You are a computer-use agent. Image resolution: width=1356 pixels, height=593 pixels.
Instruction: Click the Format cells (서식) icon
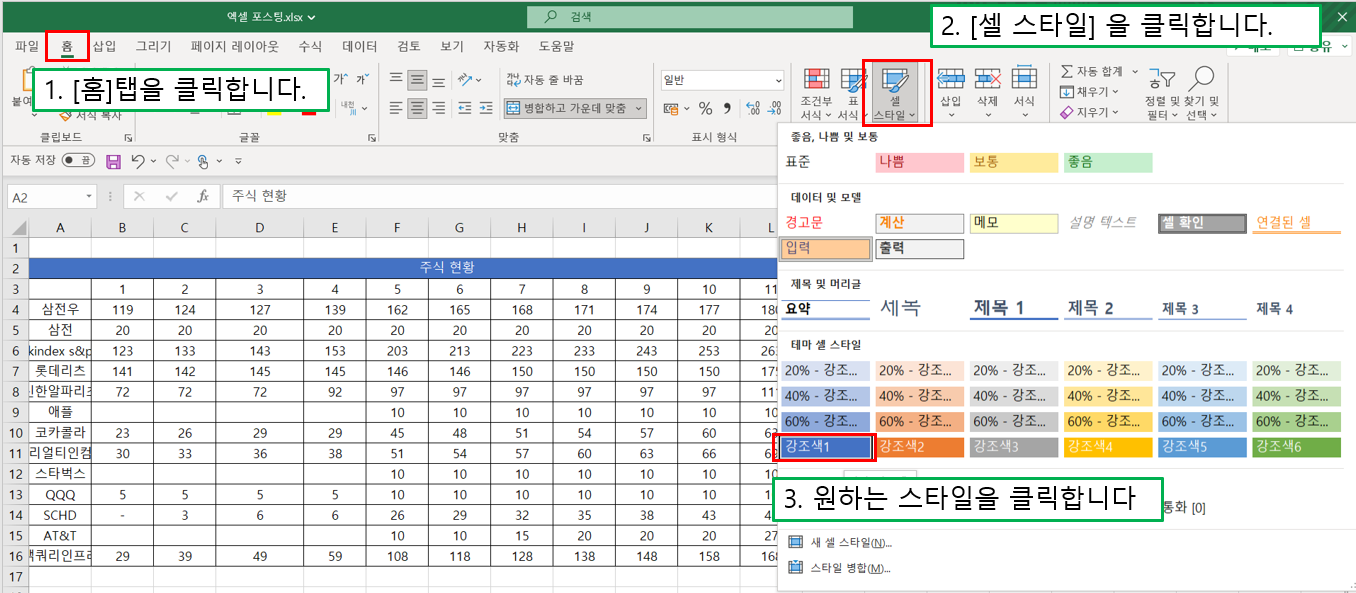pos(1024,79)
